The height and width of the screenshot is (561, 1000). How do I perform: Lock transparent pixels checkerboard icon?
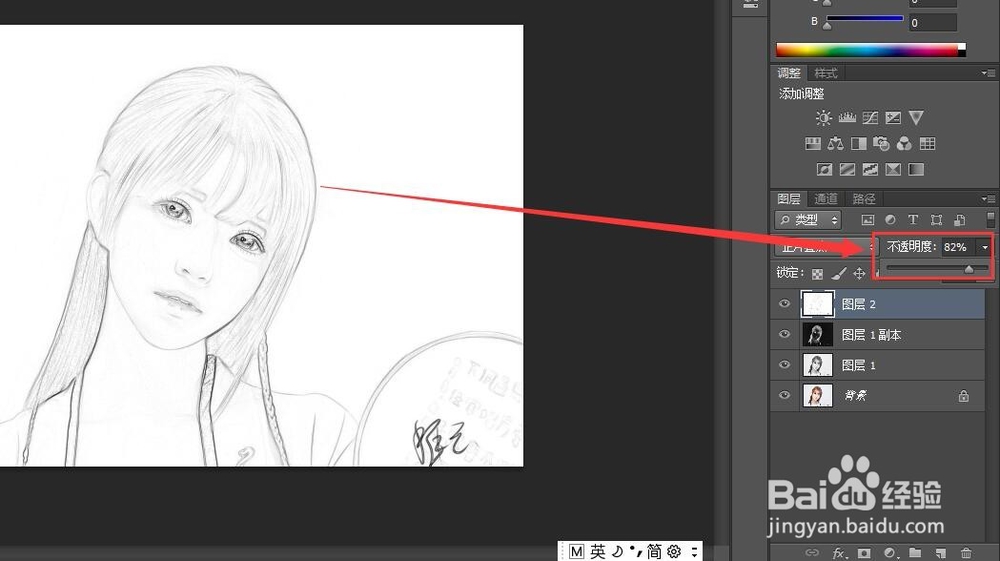coord(818,274)
